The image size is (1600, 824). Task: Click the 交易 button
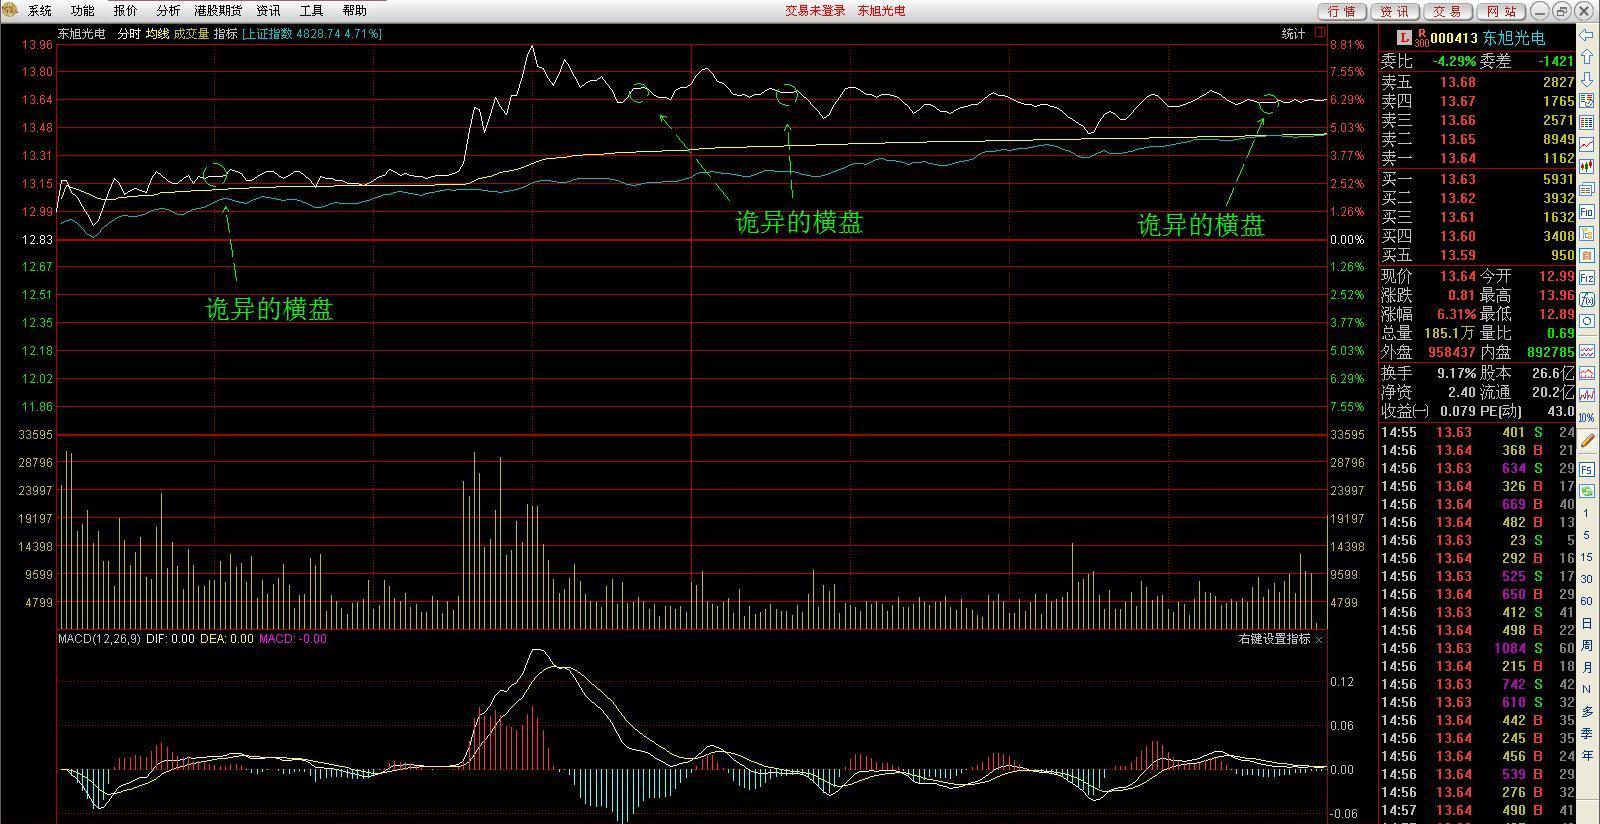click(x=1447, y=11)
